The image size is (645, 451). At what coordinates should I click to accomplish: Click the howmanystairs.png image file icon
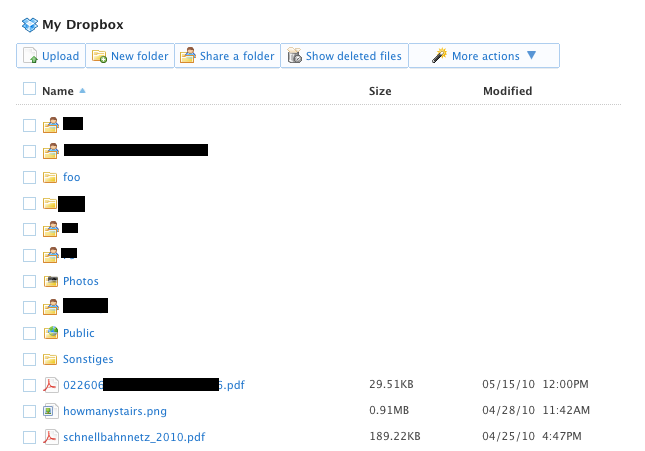50,411
